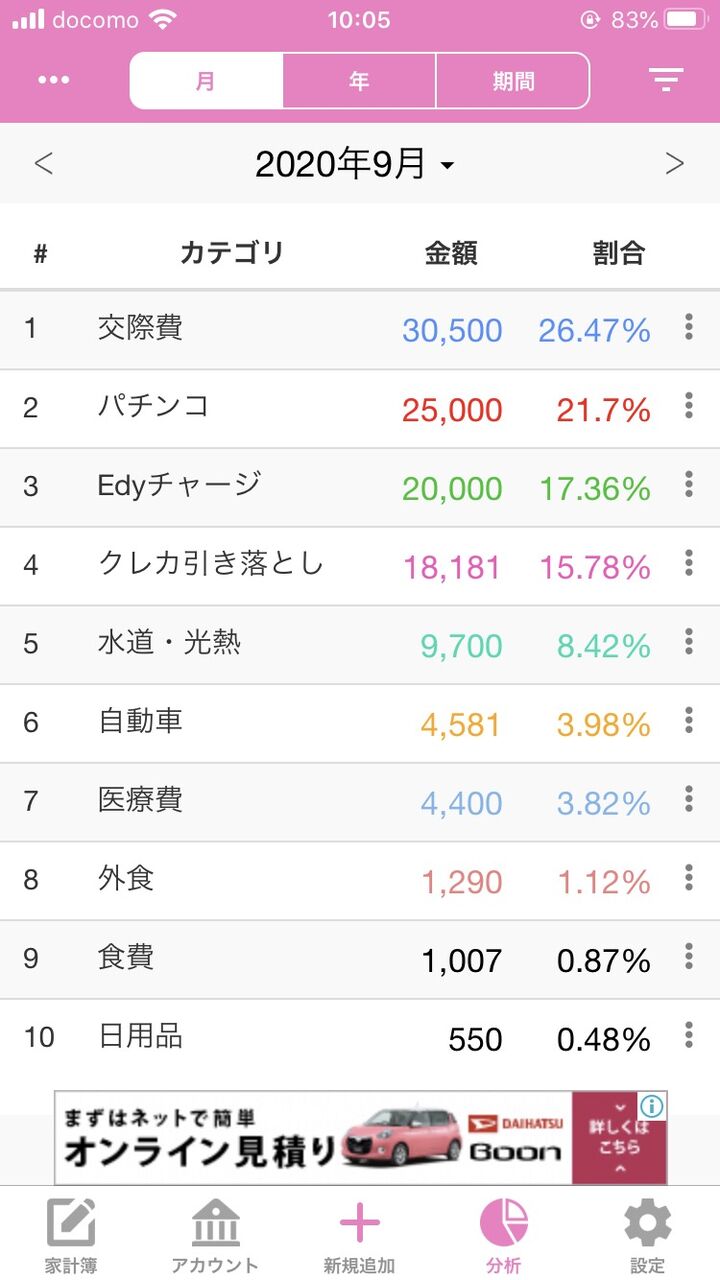Tap the 新規追加 plus icon
720x1280 pixels.
point(360,1224)
